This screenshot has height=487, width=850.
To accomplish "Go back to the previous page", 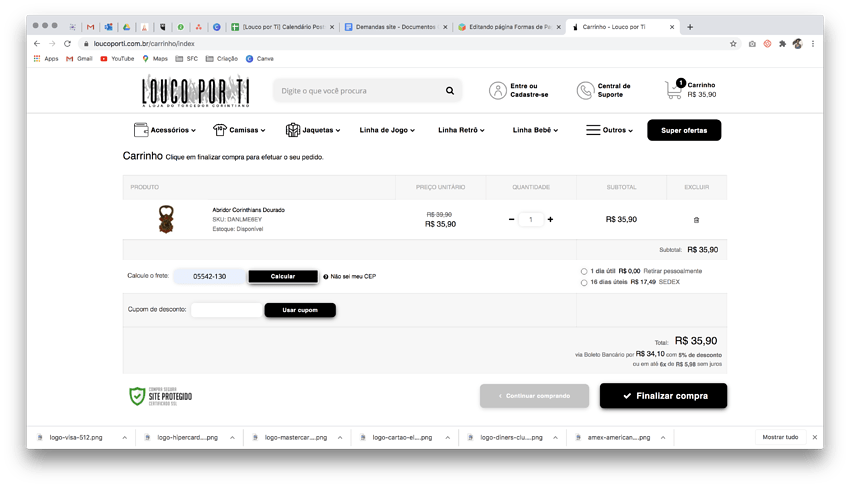I will click(x=36, y=43).
